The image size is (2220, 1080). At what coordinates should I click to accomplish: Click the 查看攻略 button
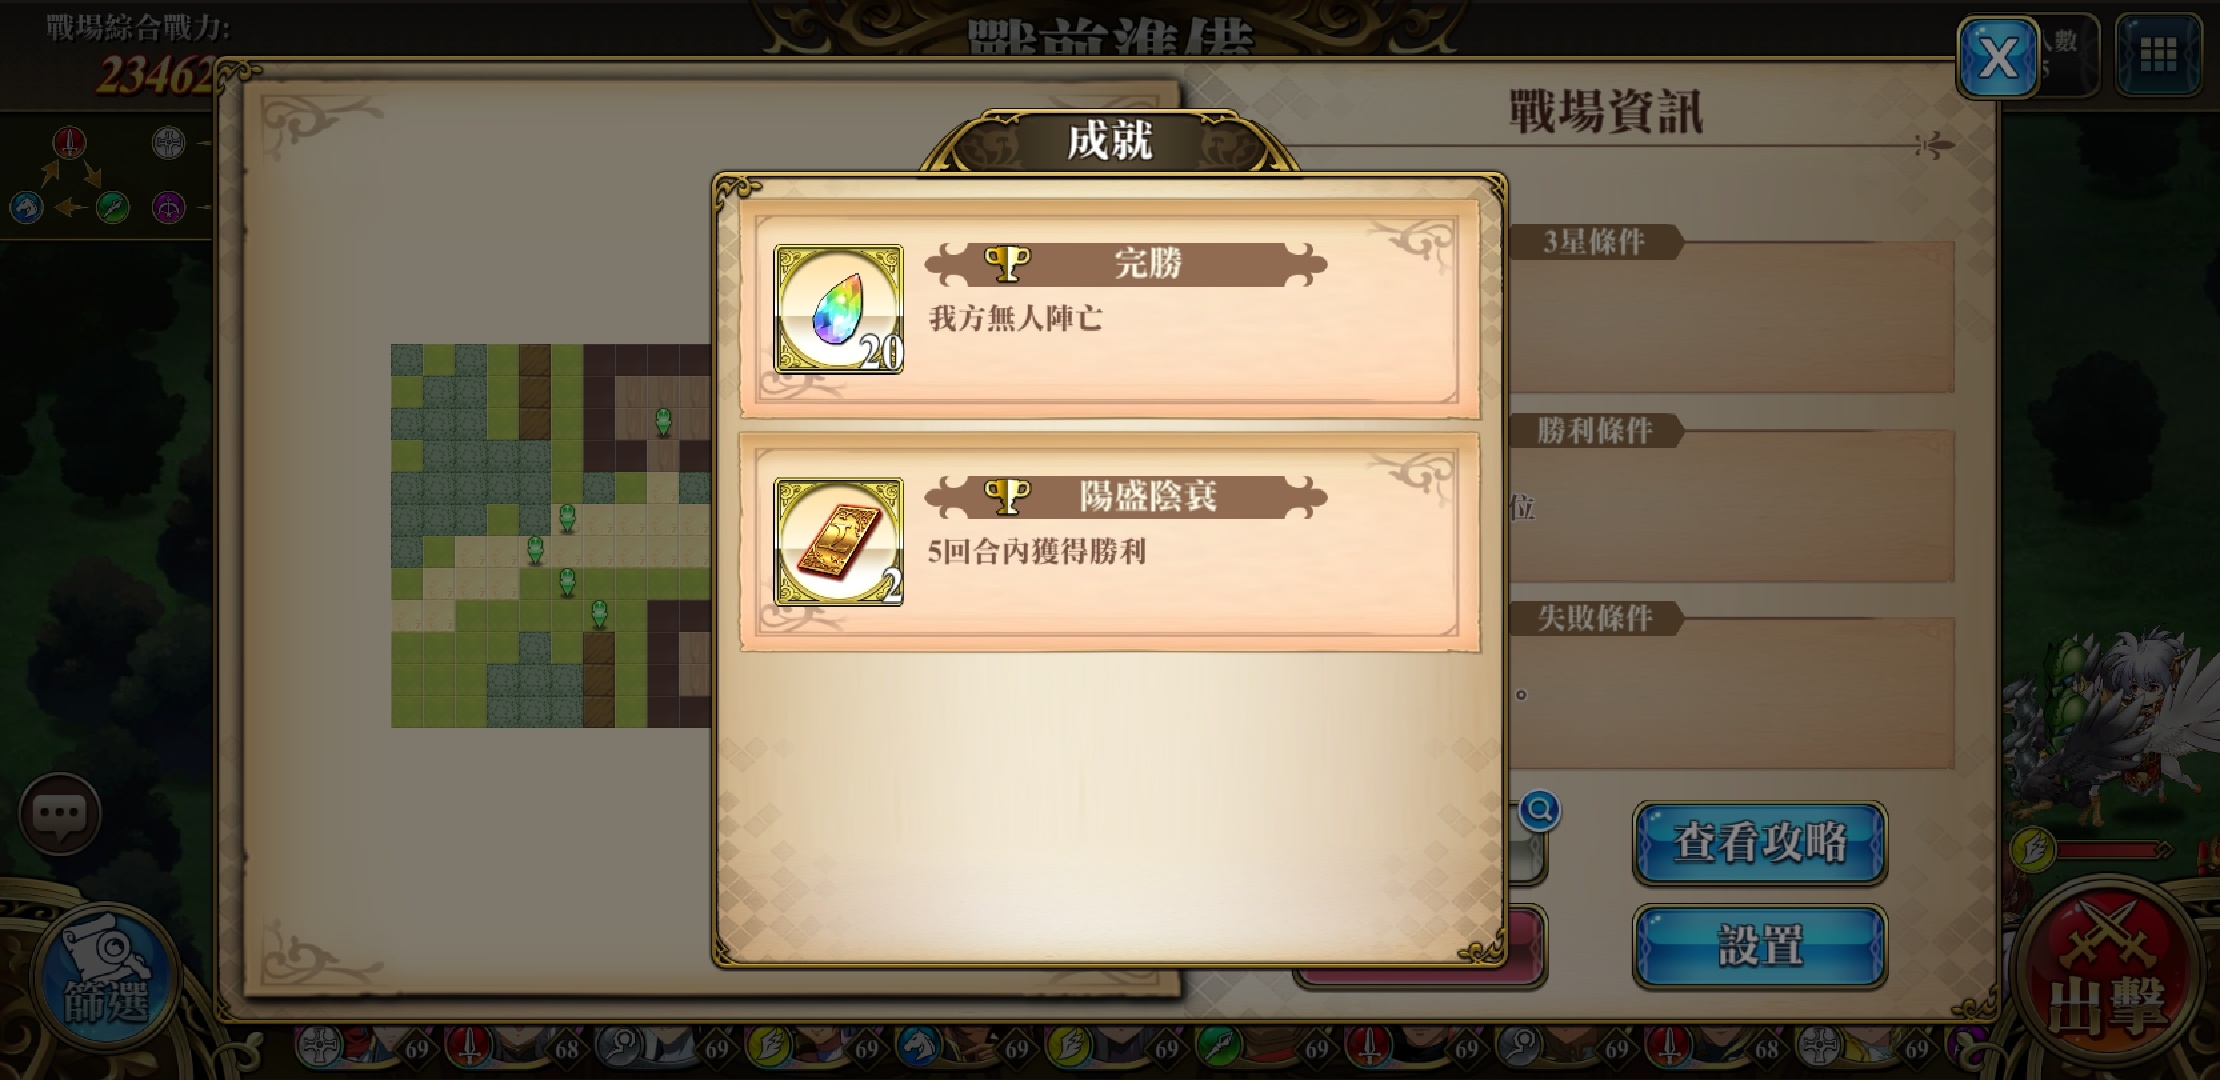(x=1760, y=843)
